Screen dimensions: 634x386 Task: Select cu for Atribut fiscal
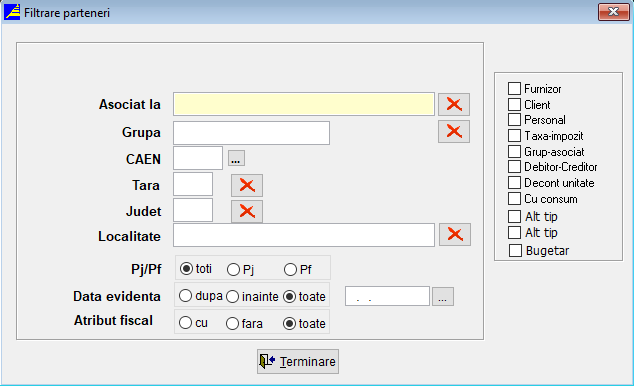(x=185, y=323)
